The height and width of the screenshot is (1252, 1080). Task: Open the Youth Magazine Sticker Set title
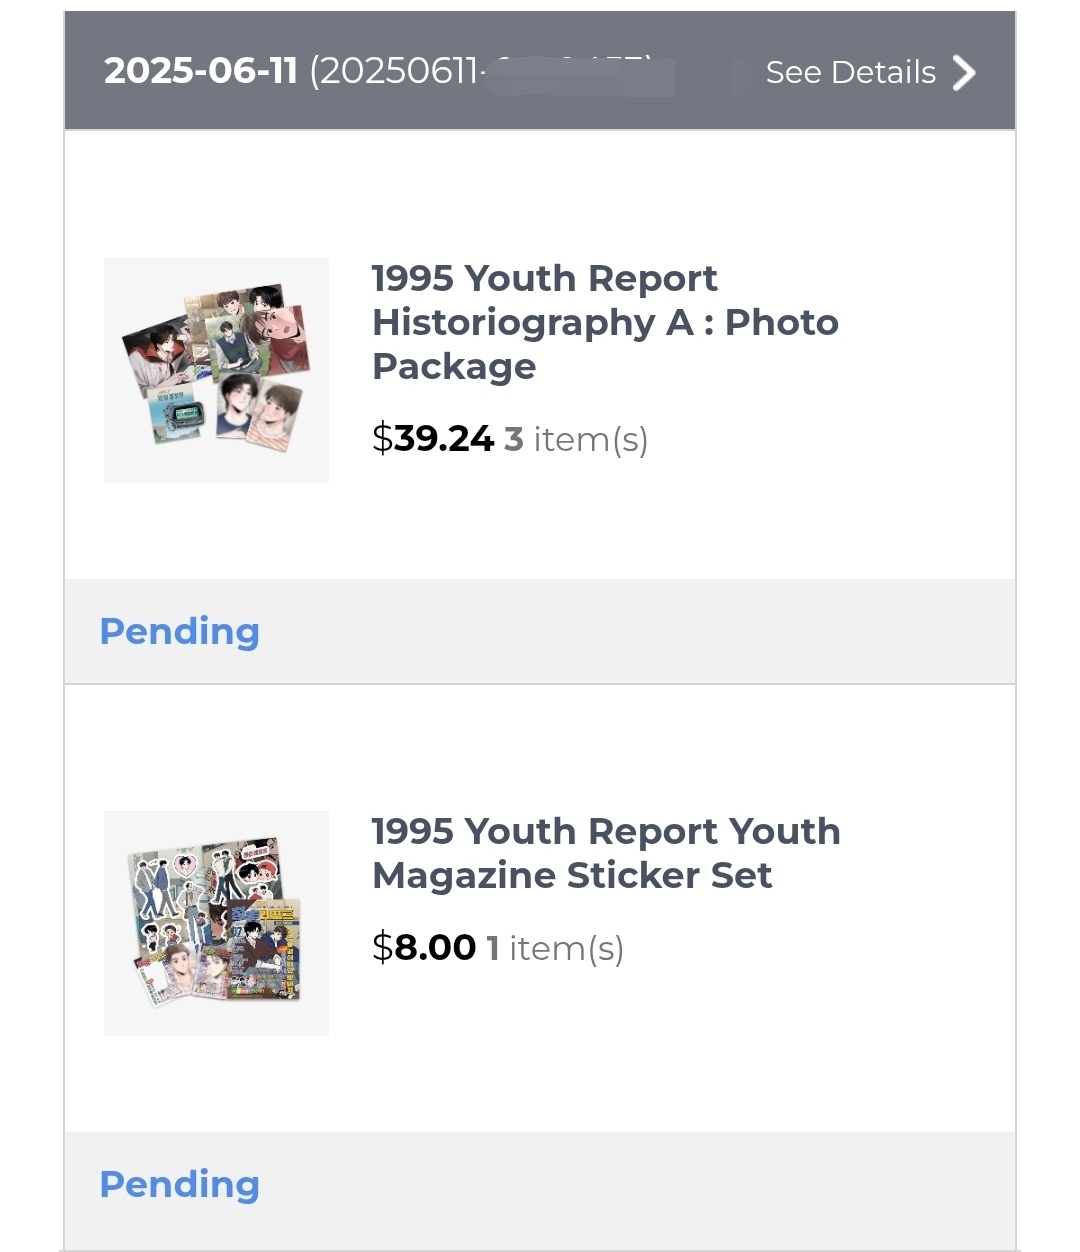(x=605, y=853)
